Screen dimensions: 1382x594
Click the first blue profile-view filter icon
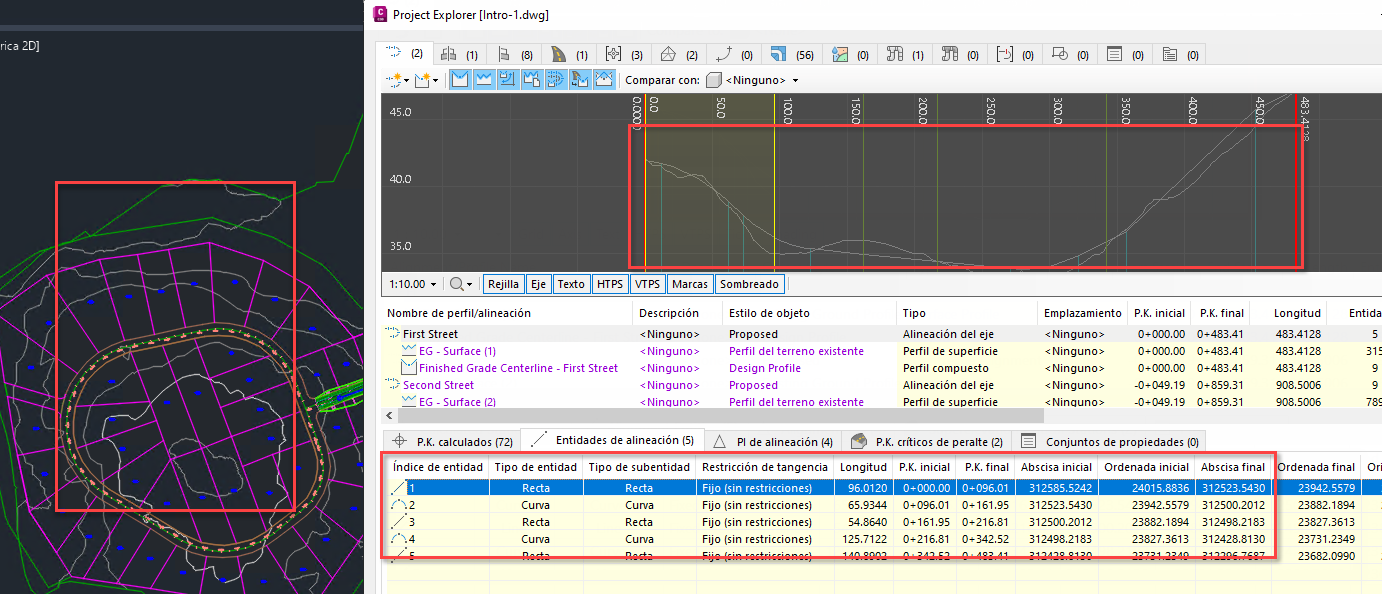(460, 80)
